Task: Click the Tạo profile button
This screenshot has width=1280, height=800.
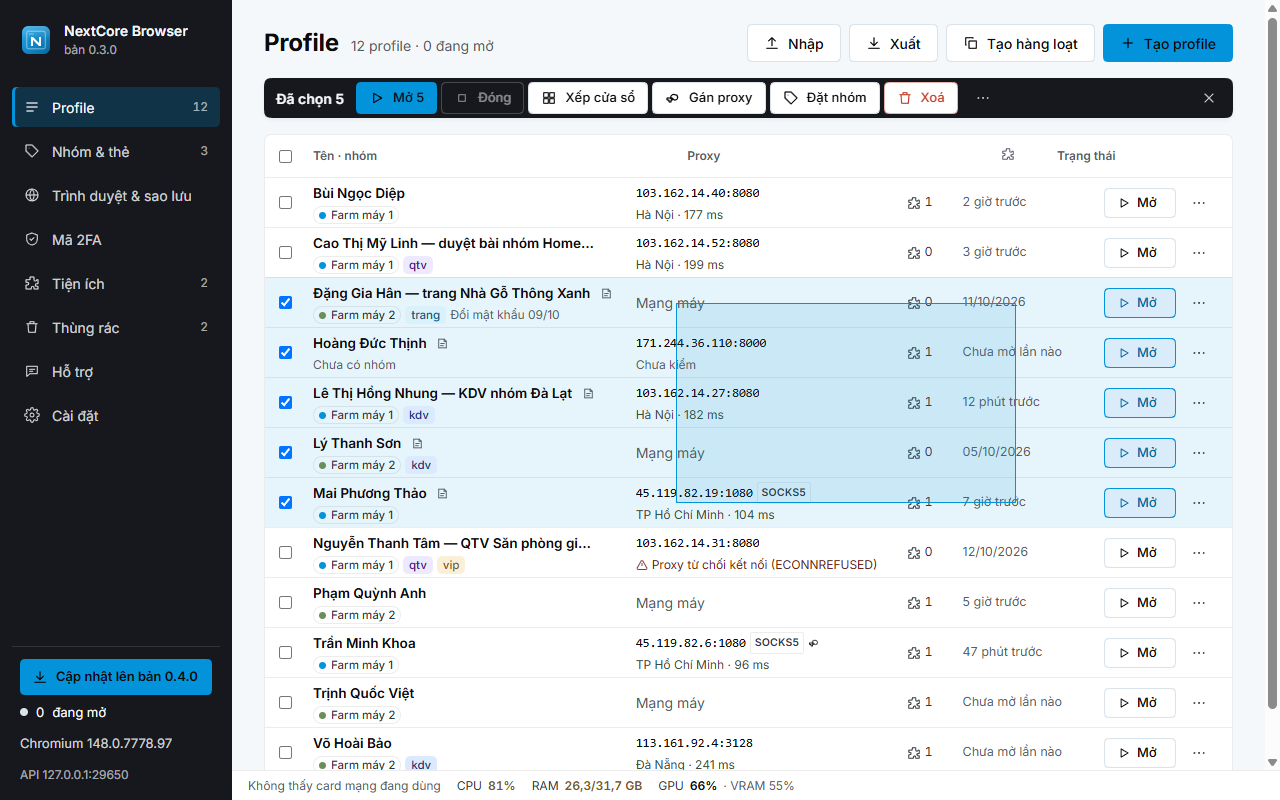Action: 1168,43
